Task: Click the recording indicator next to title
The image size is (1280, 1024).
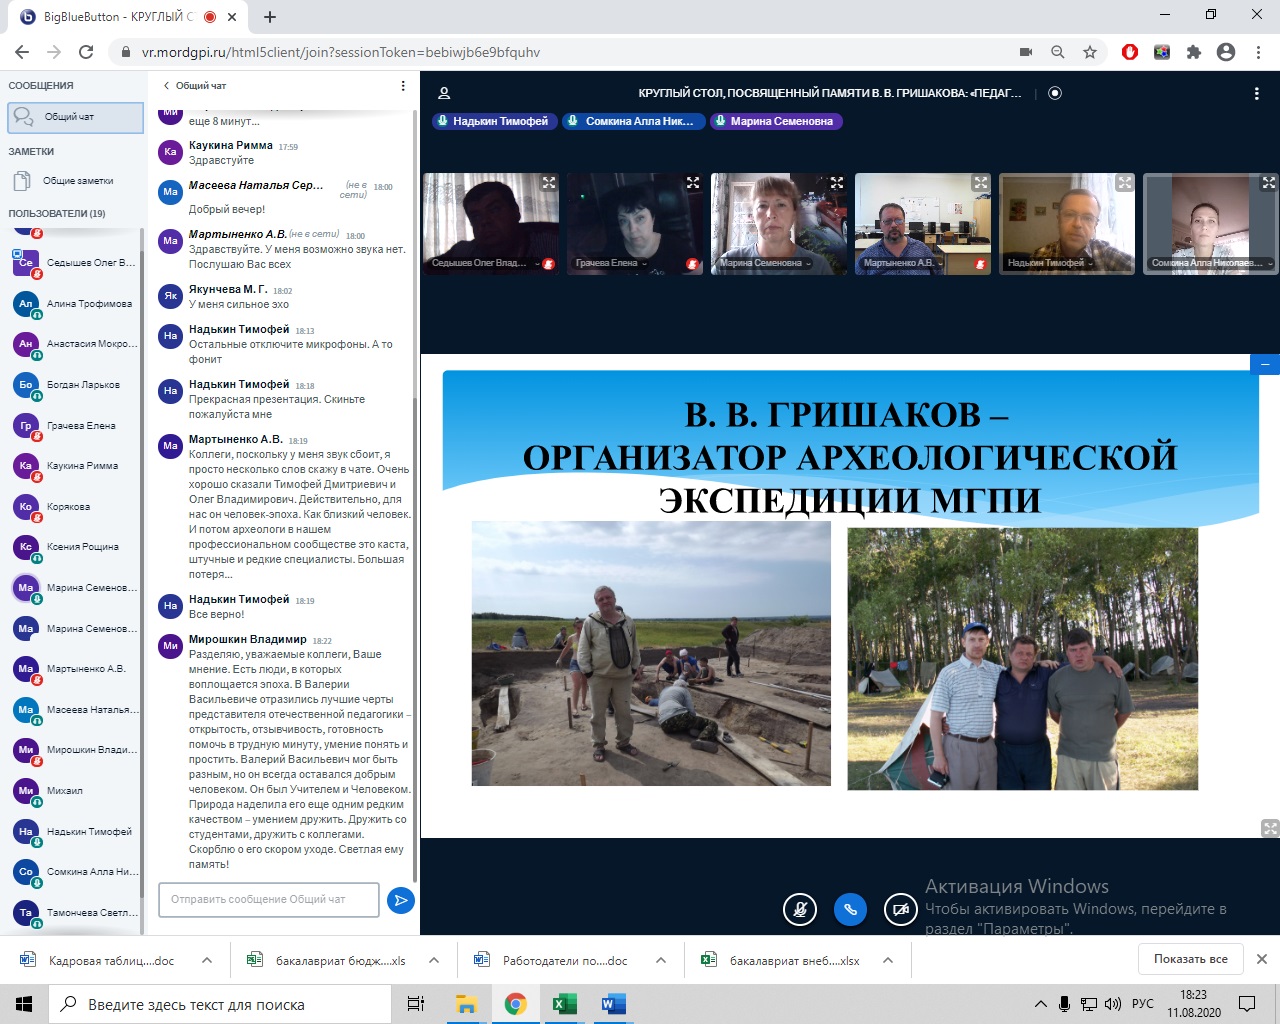Action: pos(1054,93)
